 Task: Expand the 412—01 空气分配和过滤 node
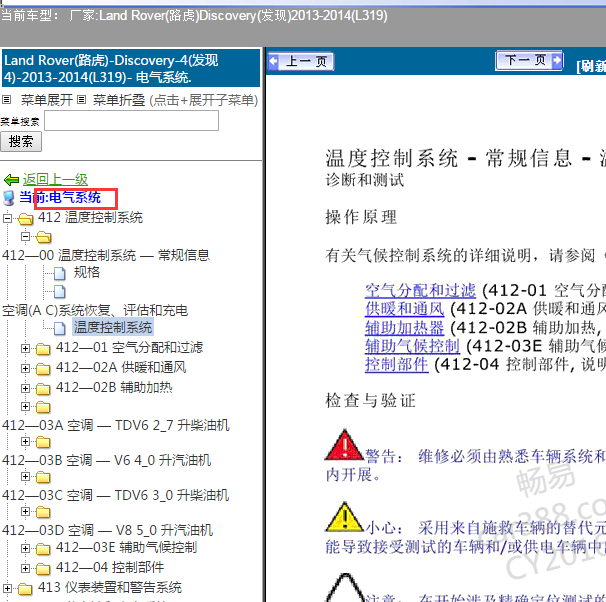26,349
